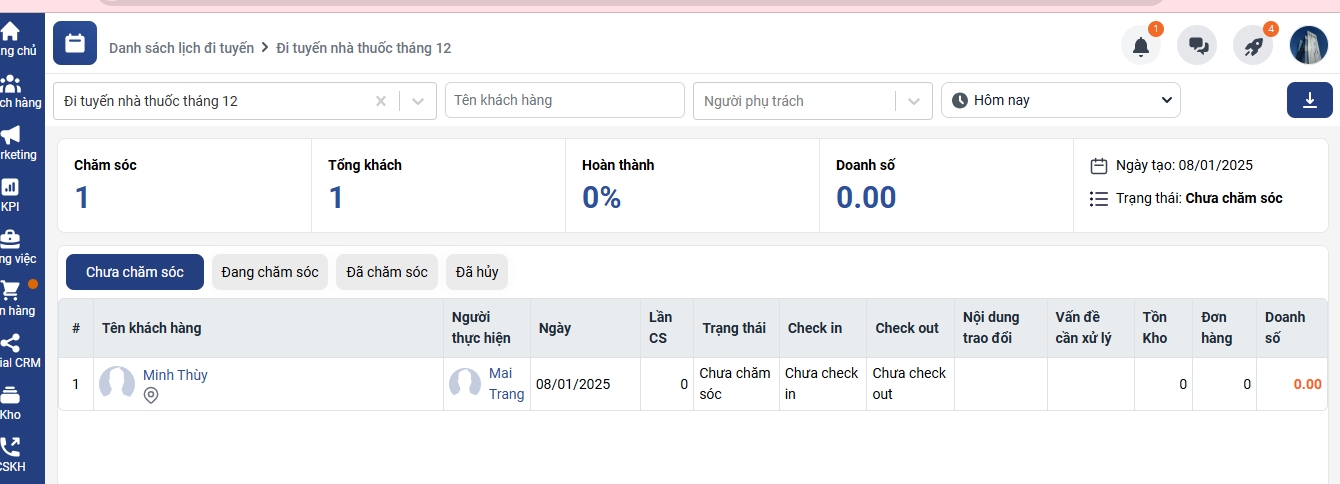Open the Người phụ trách dropdown
The height and width of the screenshot is (484, 1340).
point(913,101)
